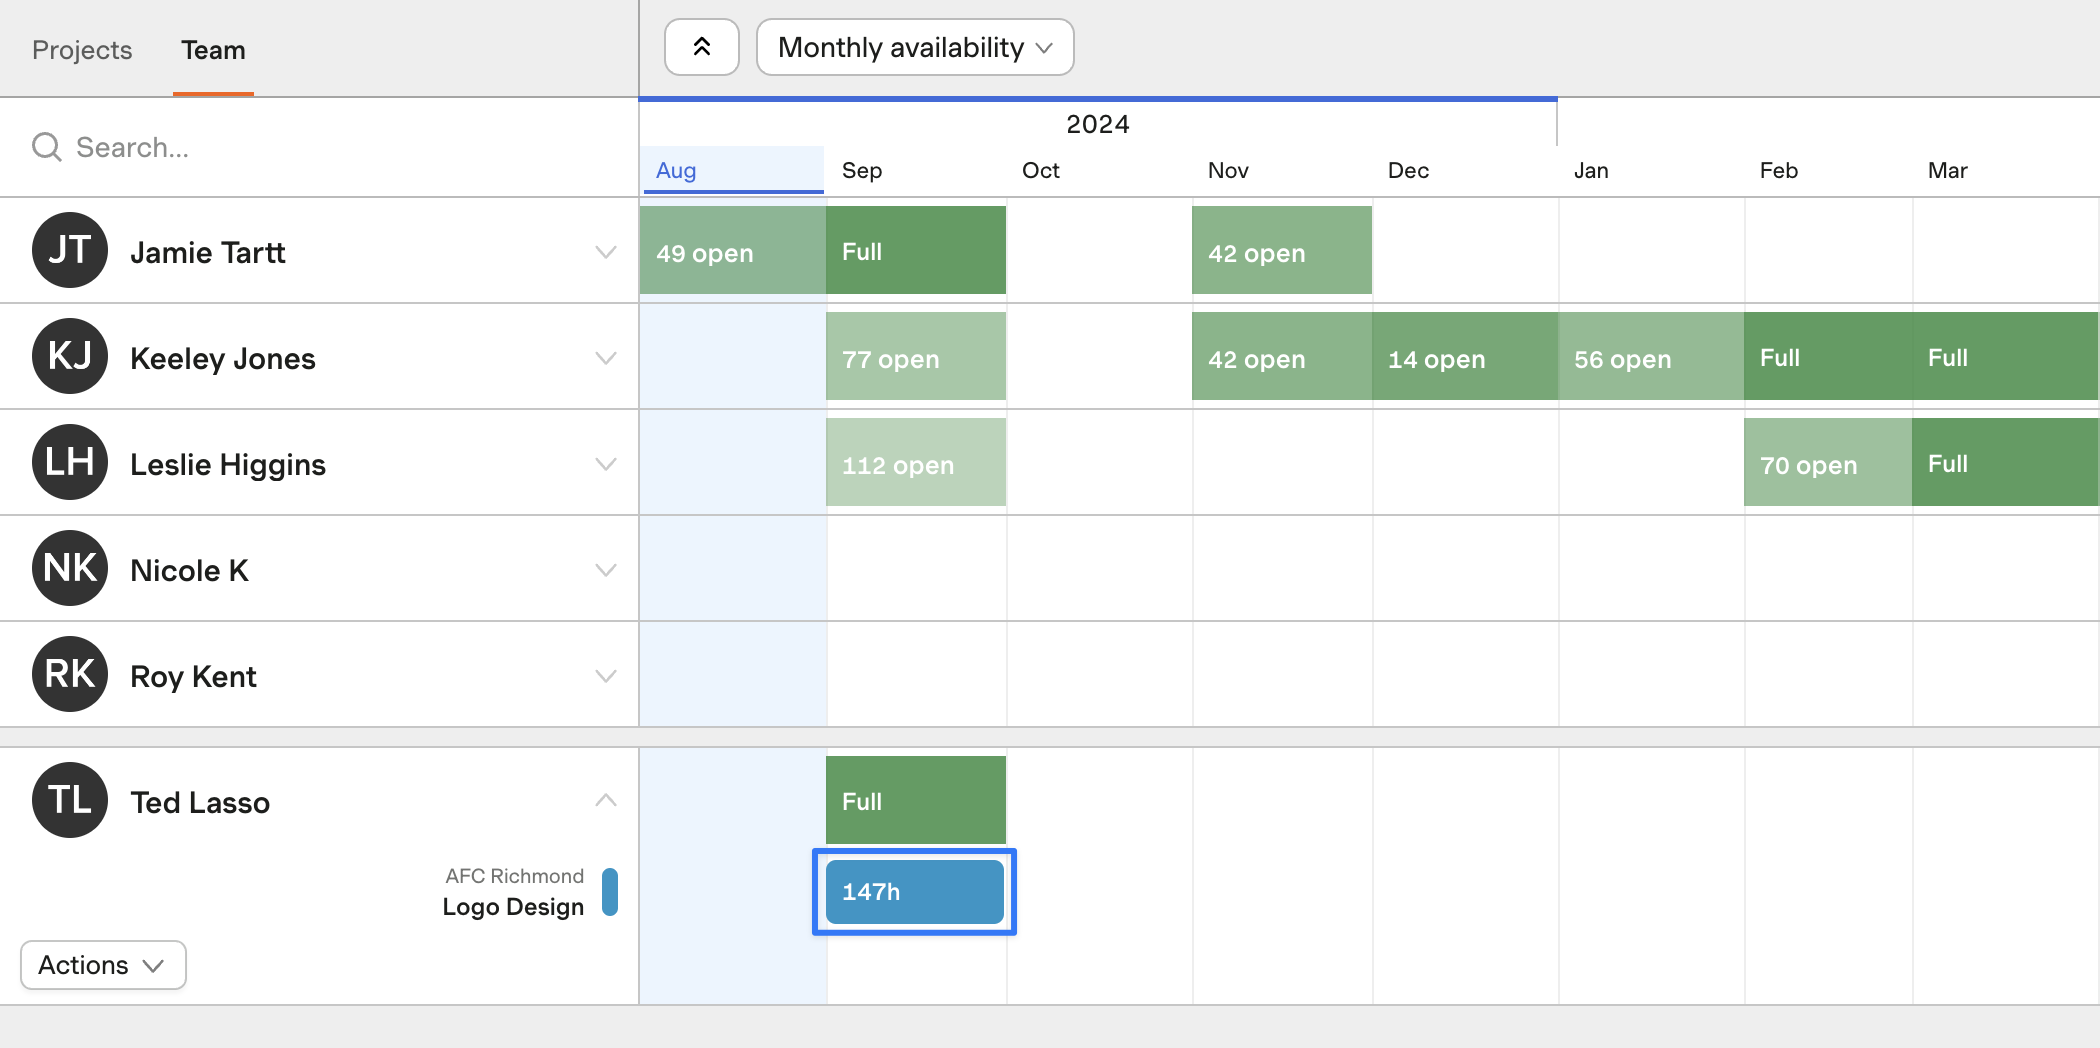
Task: Expand Roy Kent's row chevron
Action: click(606, 676)
